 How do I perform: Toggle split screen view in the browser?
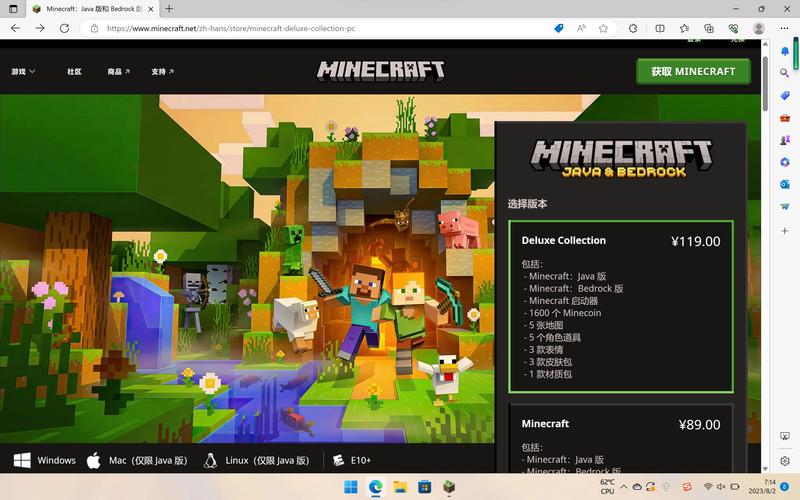(659, 28)
